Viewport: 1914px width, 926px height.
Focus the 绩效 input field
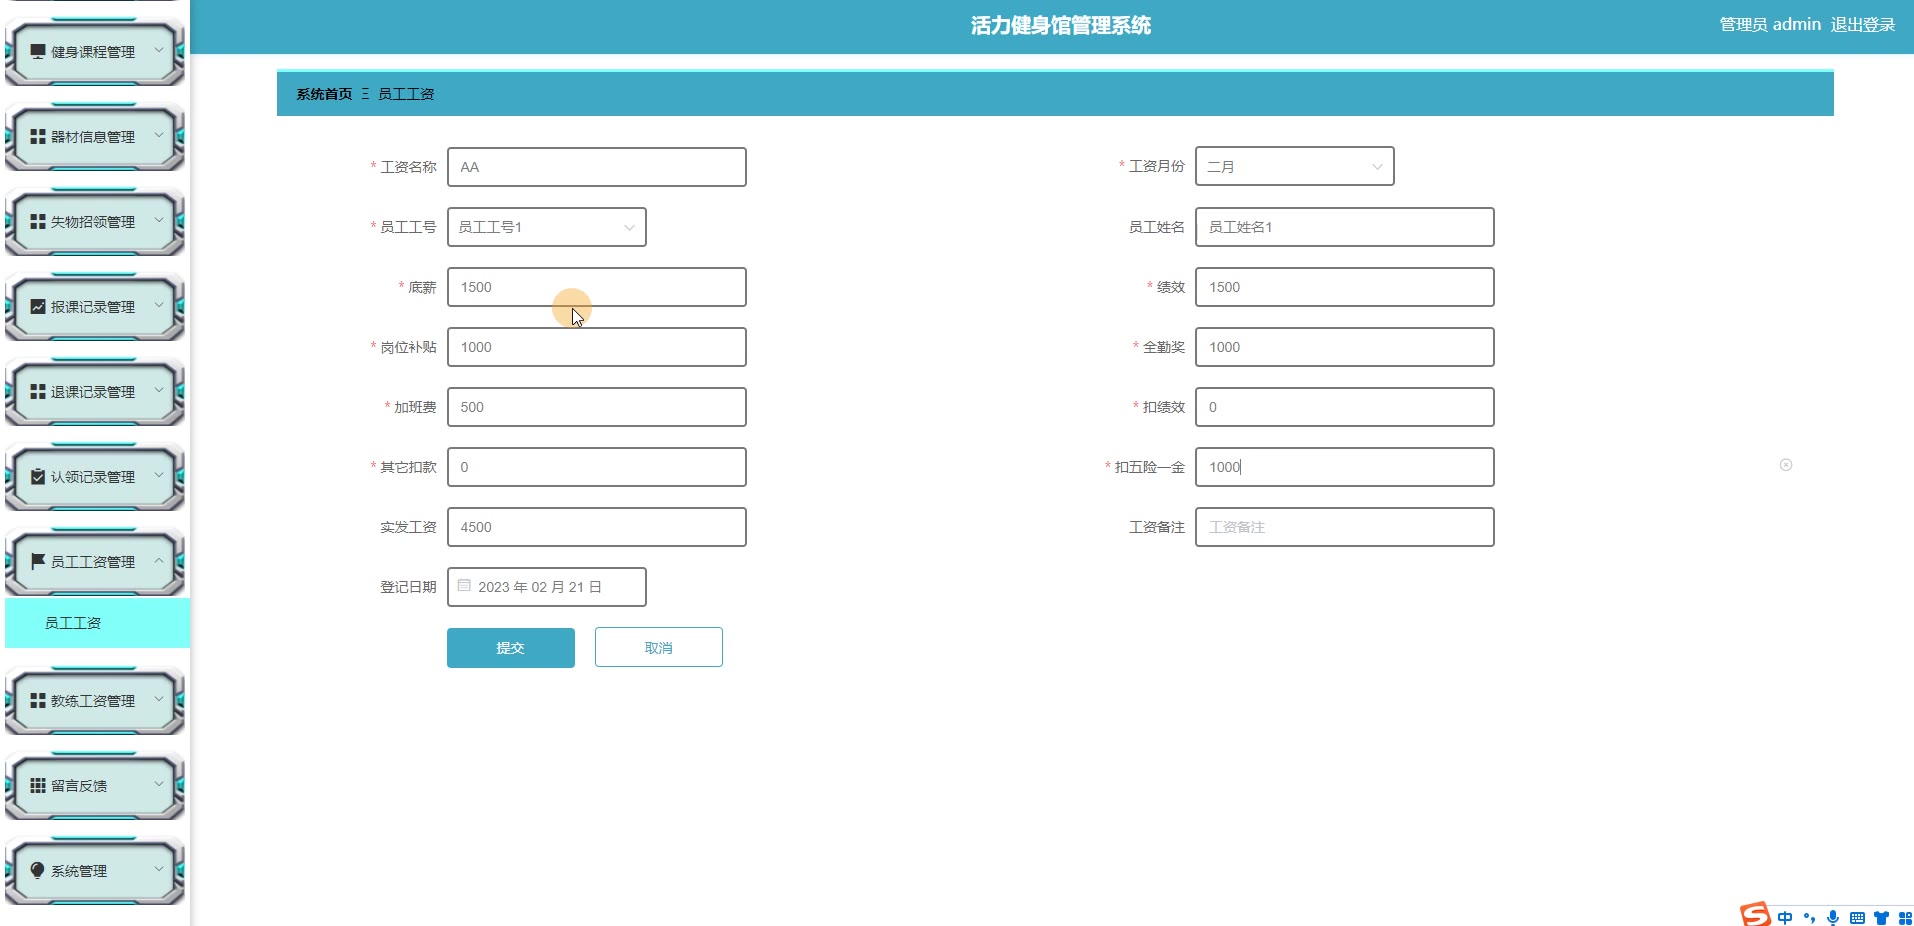tap(1344, 287)
